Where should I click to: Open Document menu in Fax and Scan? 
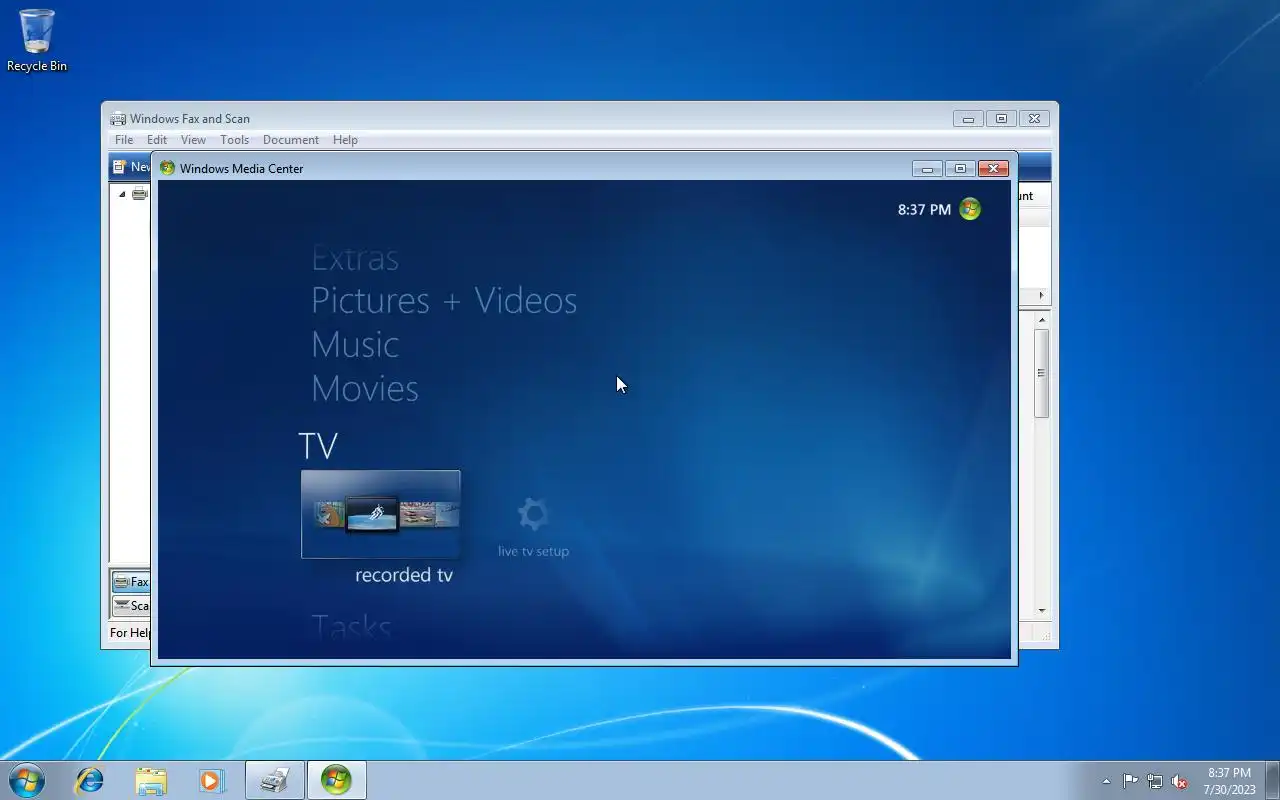[291, 140]
